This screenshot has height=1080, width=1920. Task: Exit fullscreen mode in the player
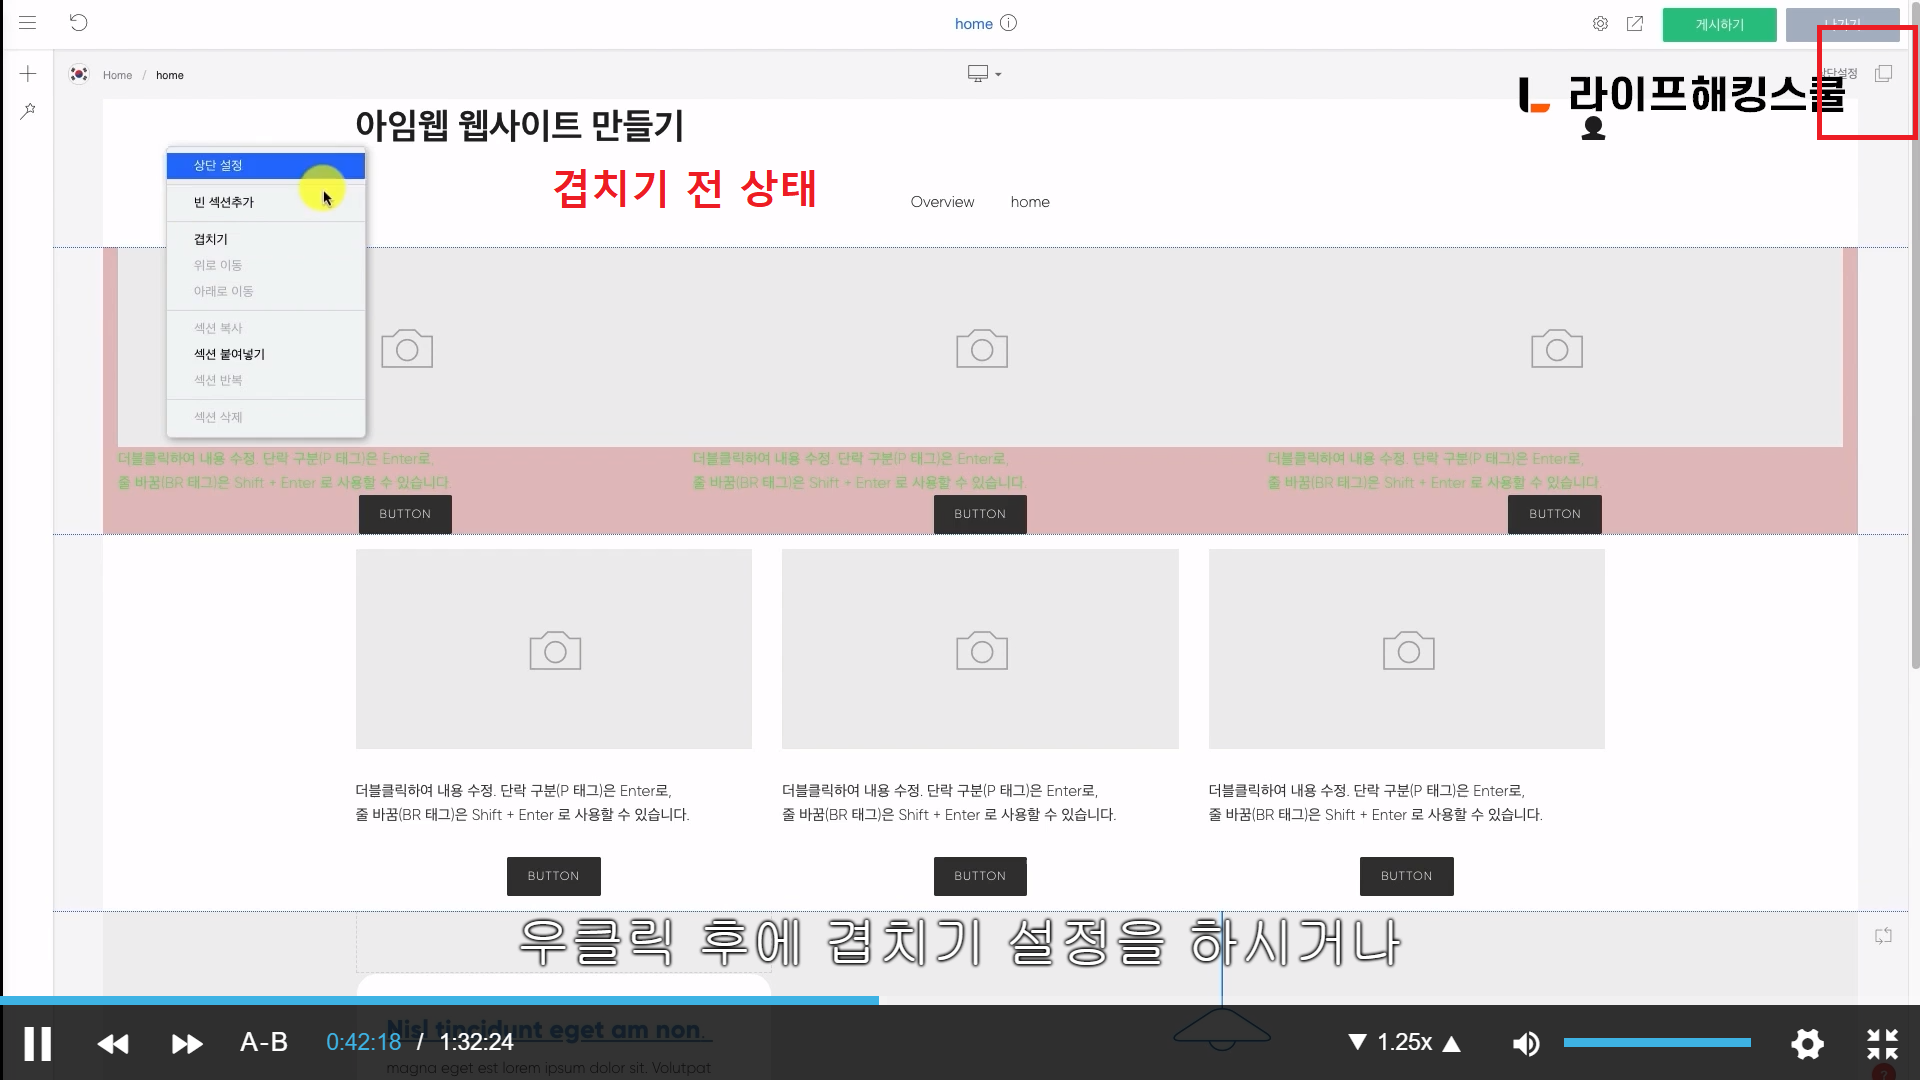(x=1882, y=1043)
